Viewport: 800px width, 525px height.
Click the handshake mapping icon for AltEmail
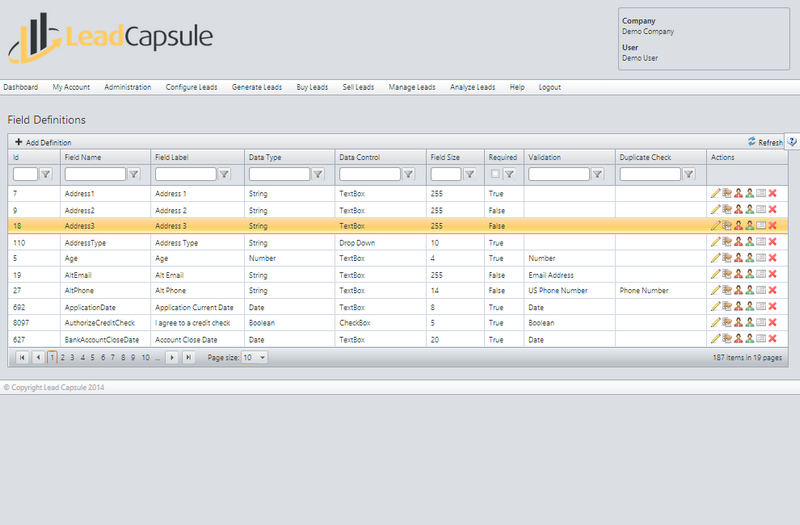pos(727,274)
